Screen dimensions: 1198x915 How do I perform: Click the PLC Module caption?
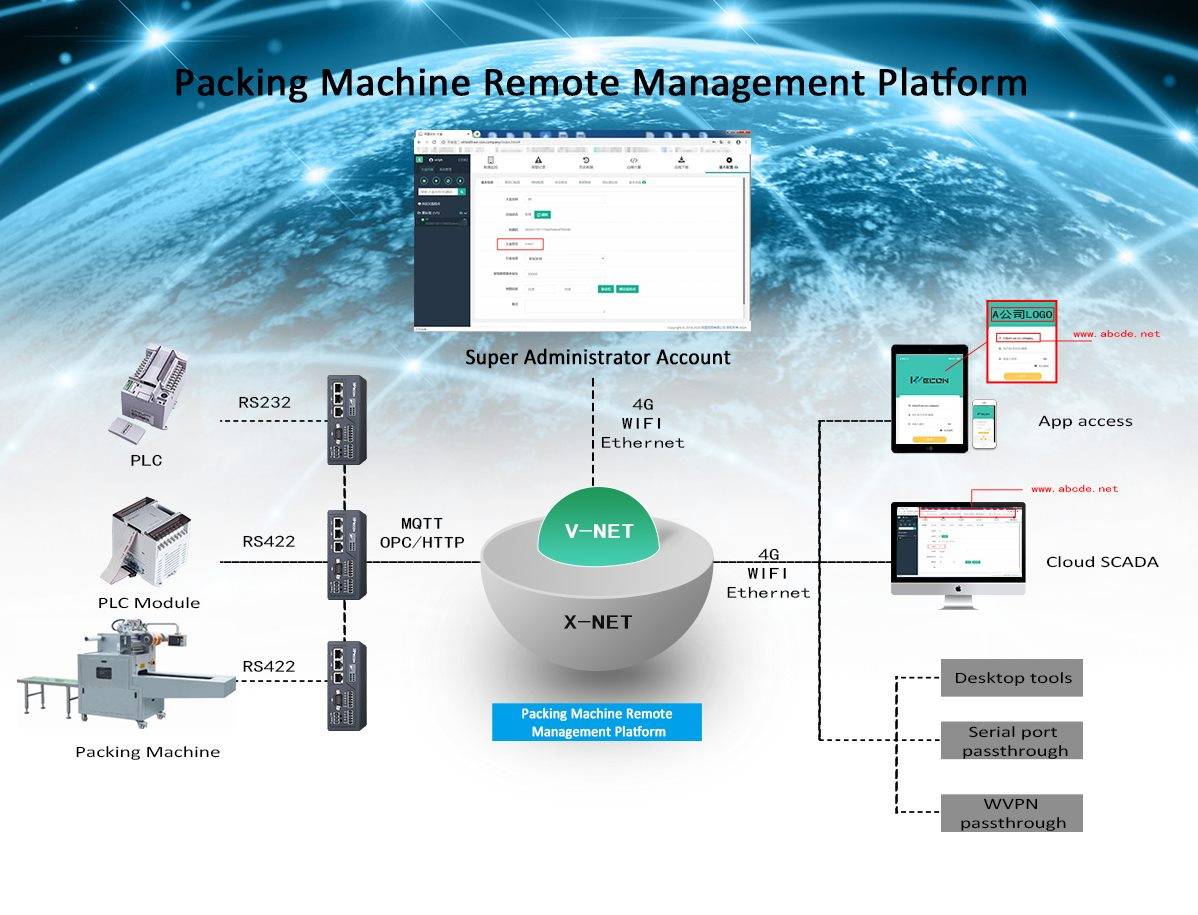click(149, 603)
